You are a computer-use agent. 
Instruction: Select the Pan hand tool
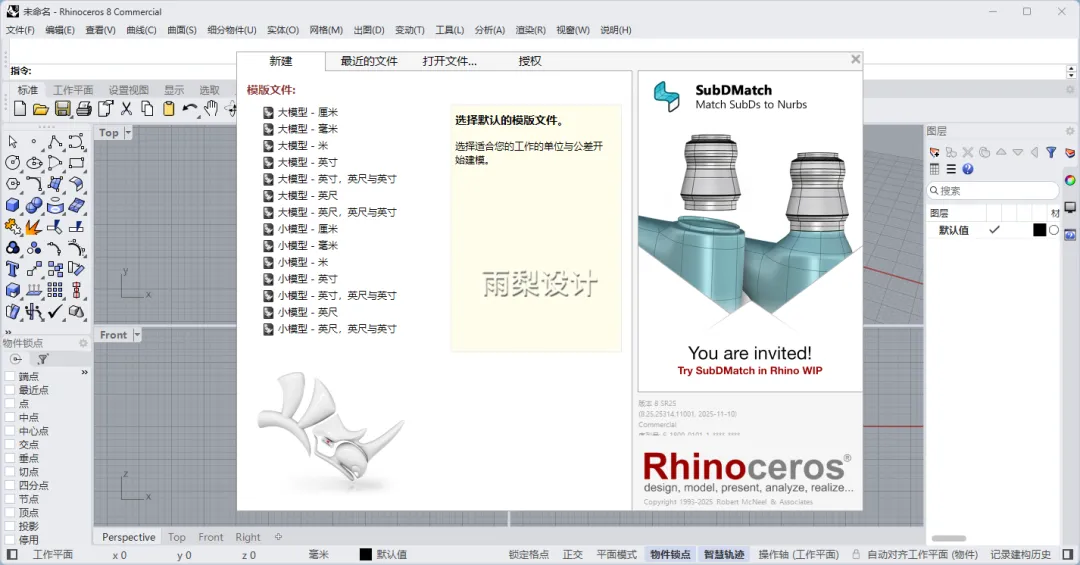point(211,108)
